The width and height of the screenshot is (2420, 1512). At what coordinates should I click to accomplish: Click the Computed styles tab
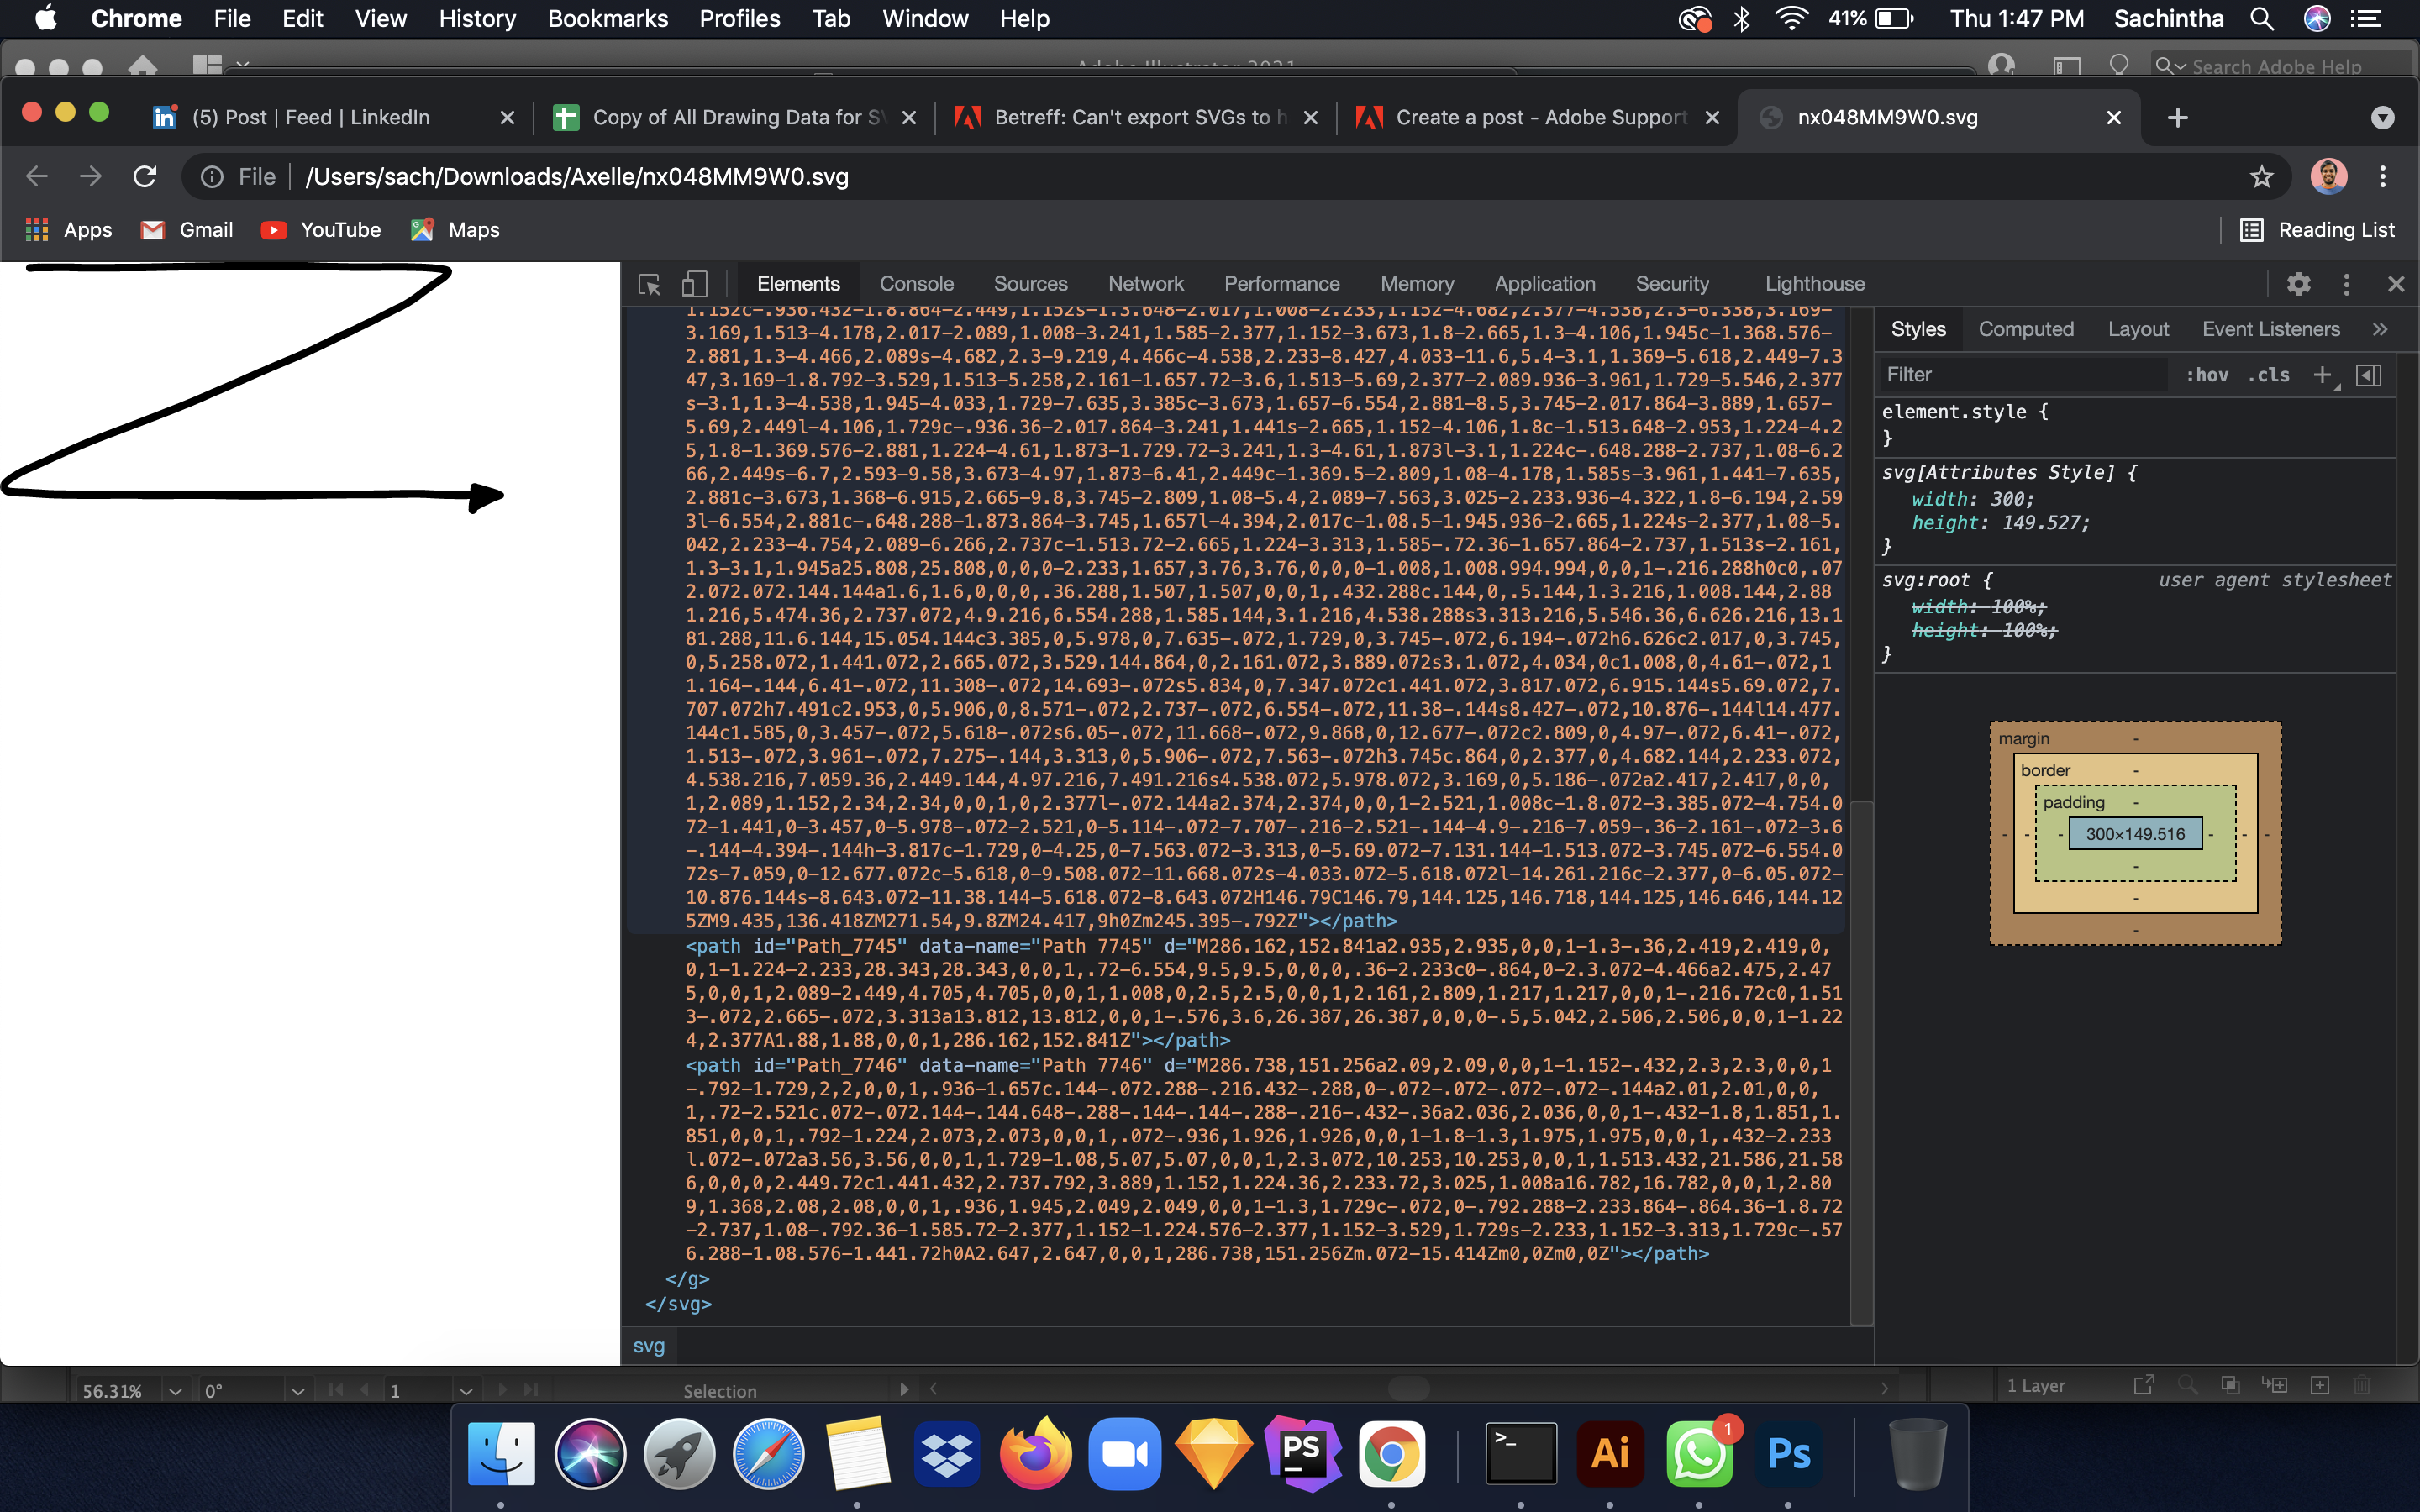(x=2024, y=329)
